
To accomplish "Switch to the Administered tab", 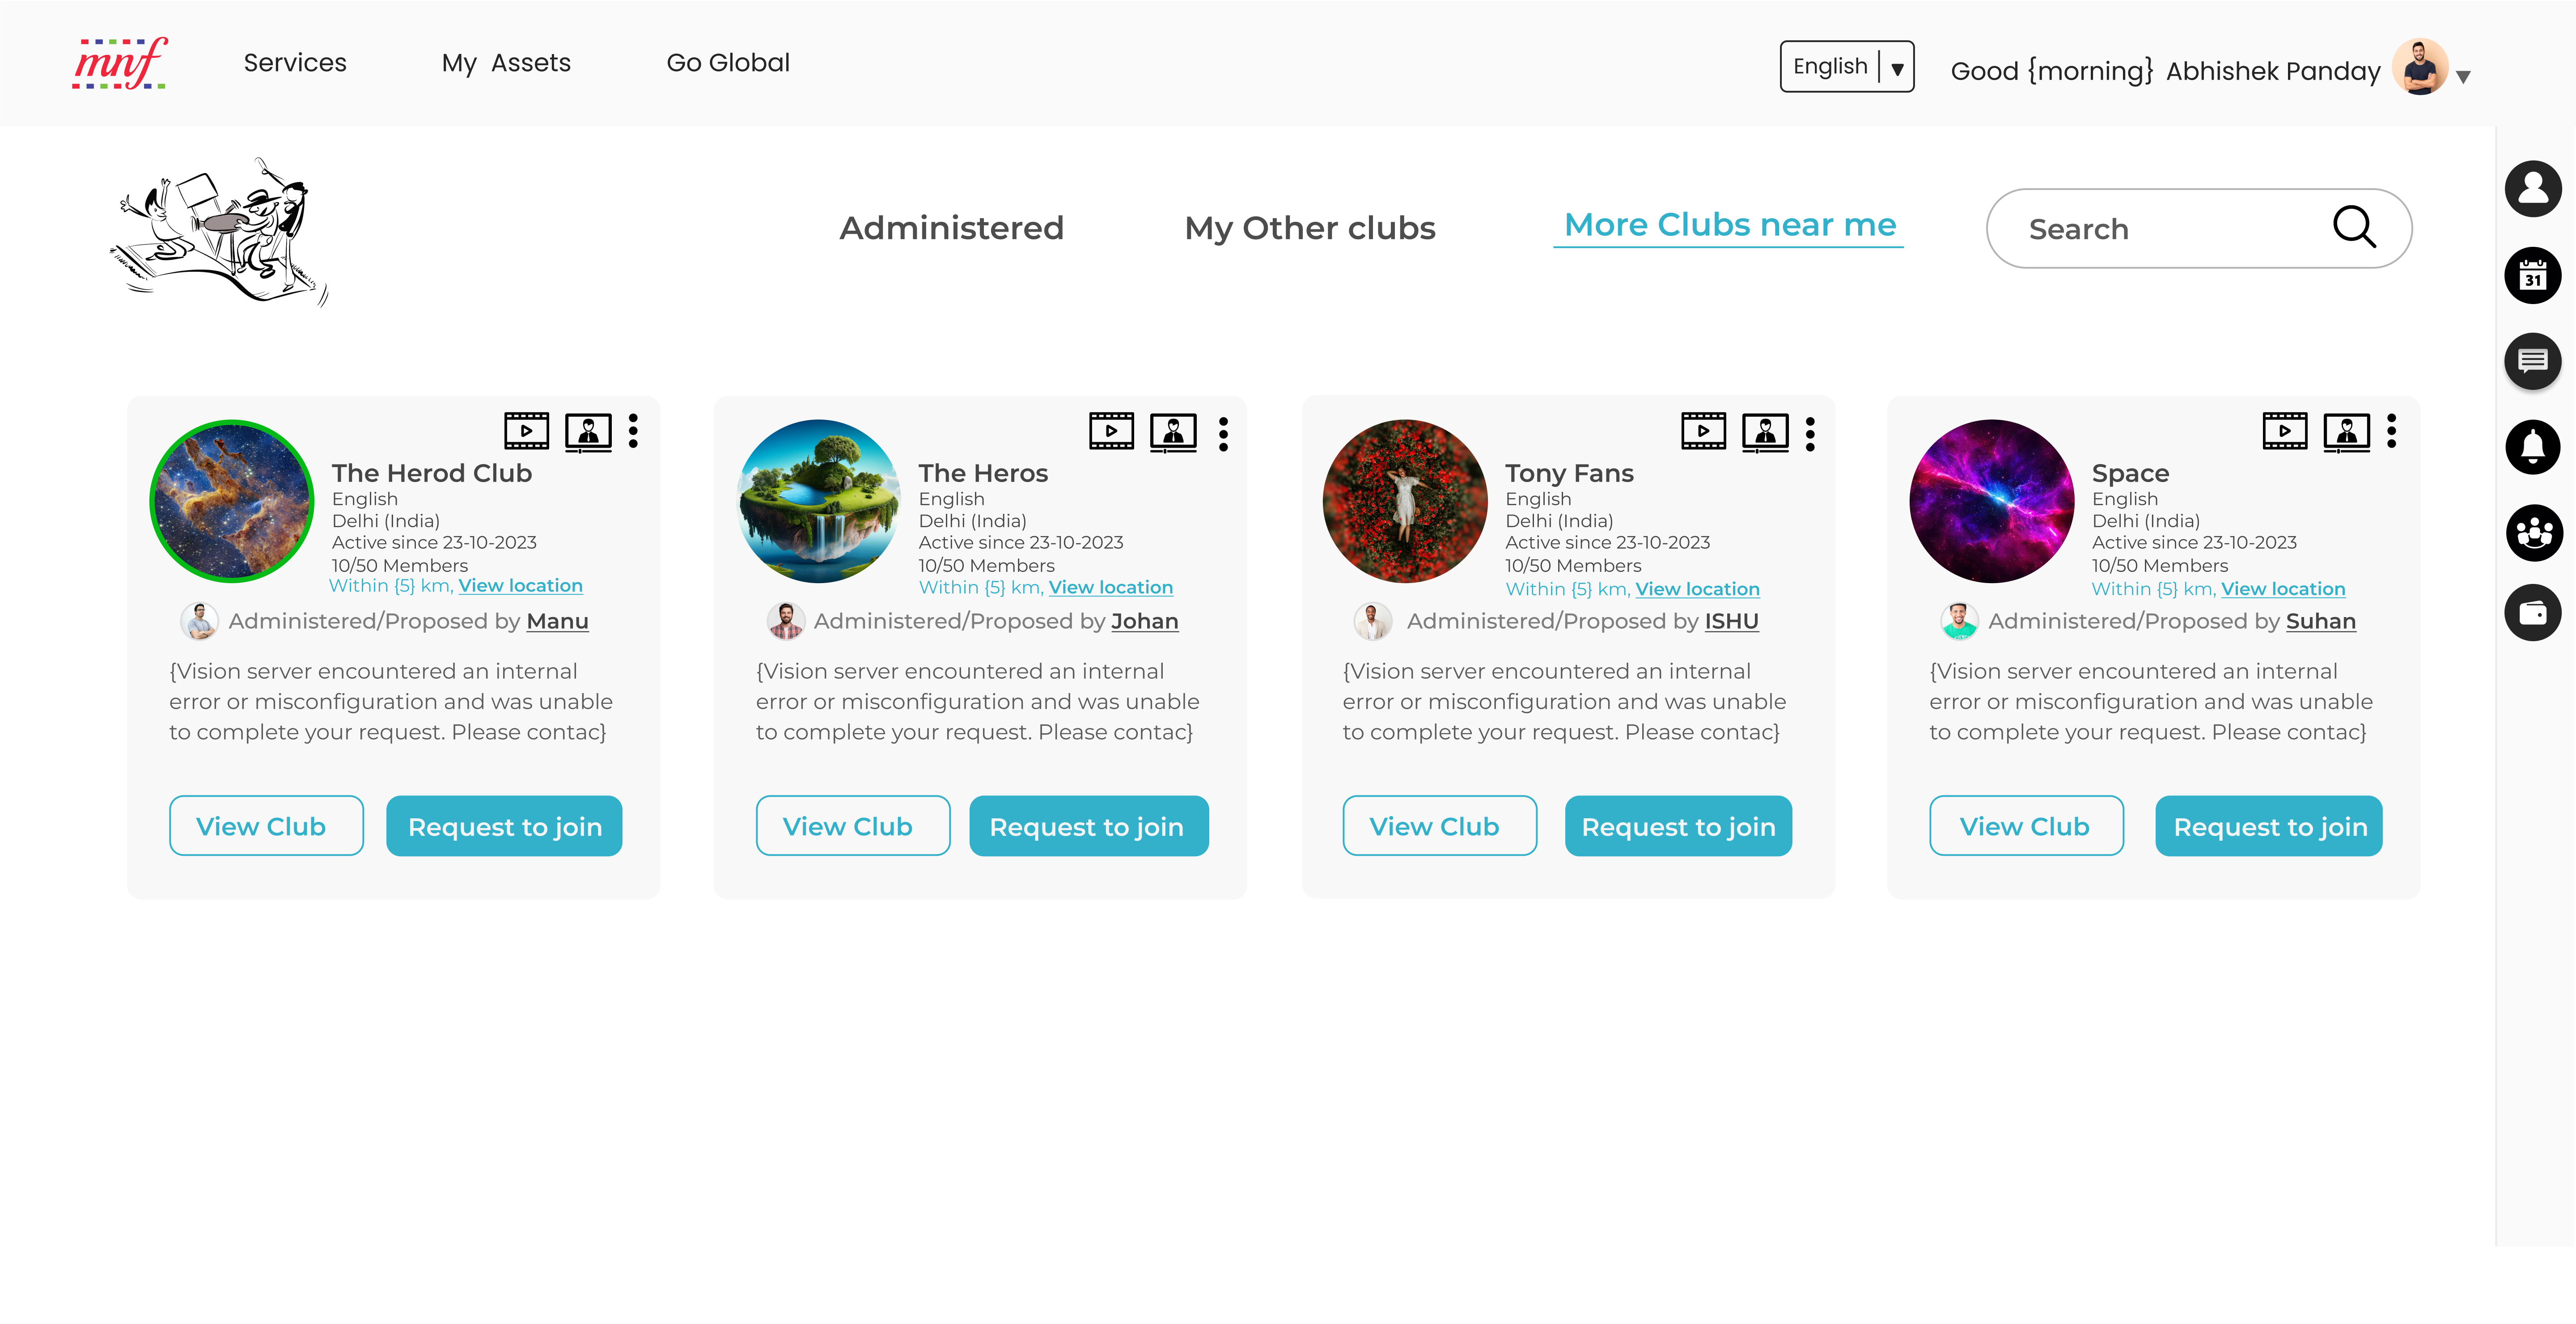I will [x=951, y=228].
